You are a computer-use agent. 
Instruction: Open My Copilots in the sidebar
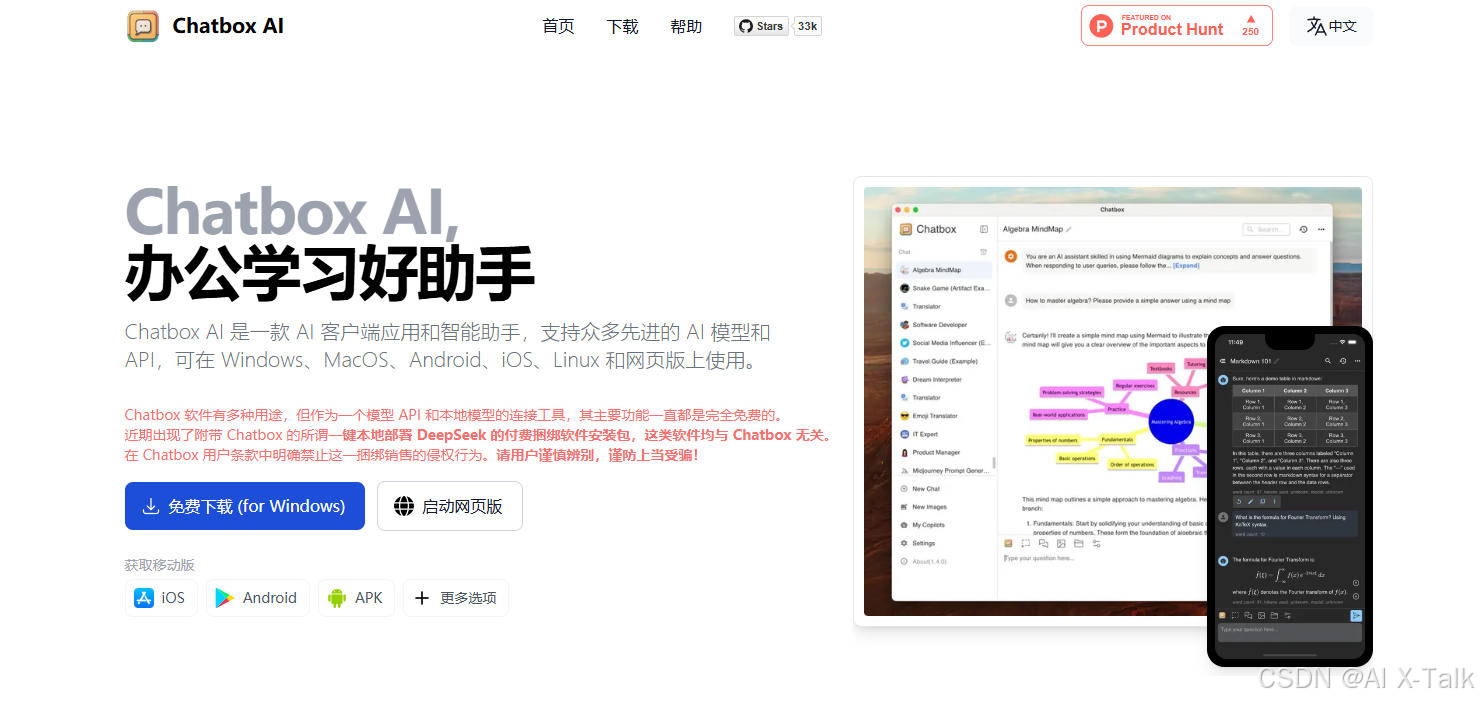click(944, 525)
